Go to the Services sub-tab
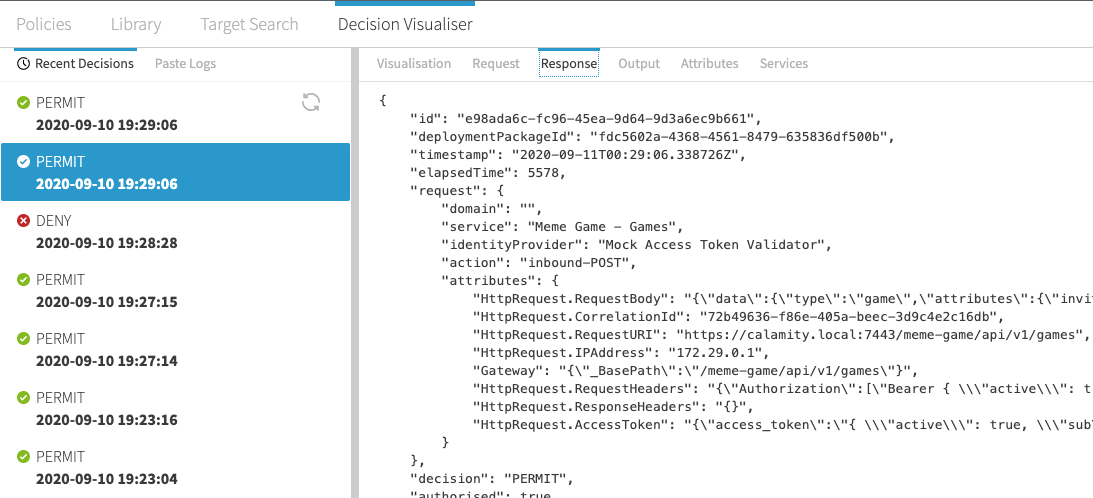Screen dimensions: 1093x498 tap(784, 64)
